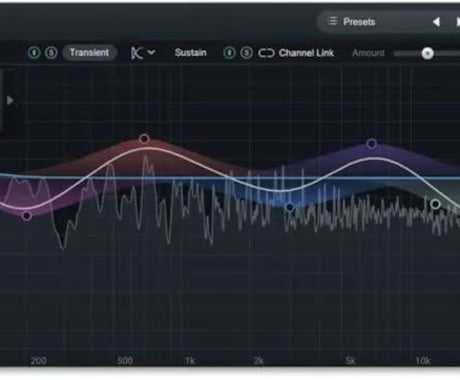460x380 pixels.
Task: Solo the Sustain section
Action: tap(246, 53)
